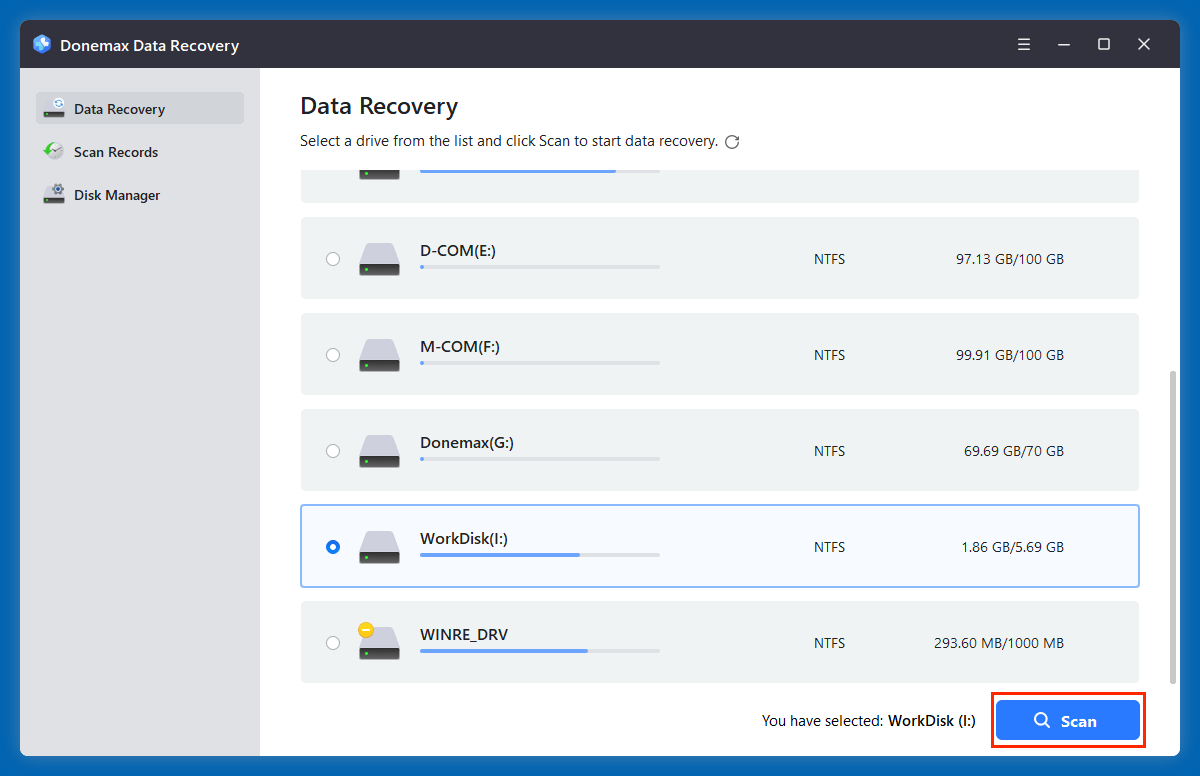The width and height of the screenshot is (1200, 776).
Task: Start scanning with the Scan button
Action: tap(1068, 720)
